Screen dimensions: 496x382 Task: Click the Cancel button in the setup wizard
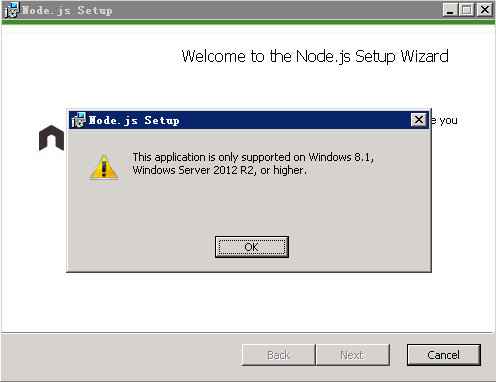(x=443, y=355)
